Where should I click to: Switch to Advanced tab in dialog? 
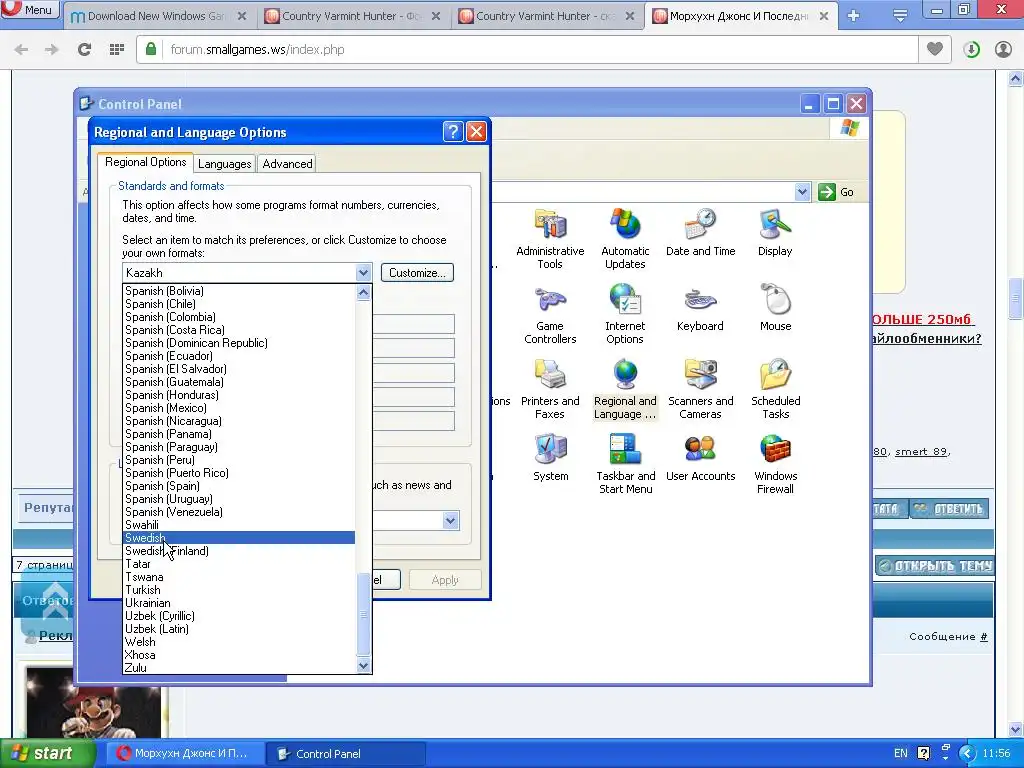[x=287, y=164]
